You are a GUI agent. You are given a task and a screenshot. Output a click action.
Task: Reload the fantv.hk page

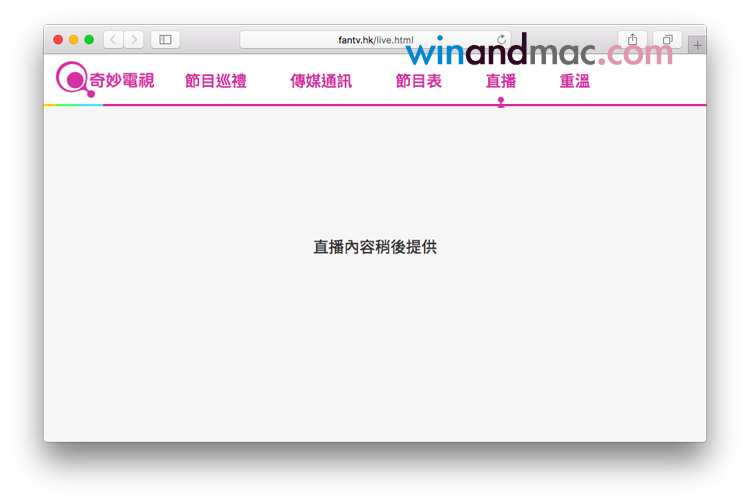click(x=501, y=40)
